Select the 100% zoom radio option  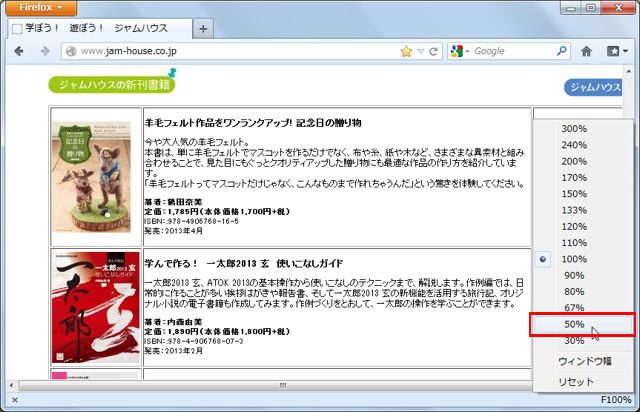click(x=574, y=259)
